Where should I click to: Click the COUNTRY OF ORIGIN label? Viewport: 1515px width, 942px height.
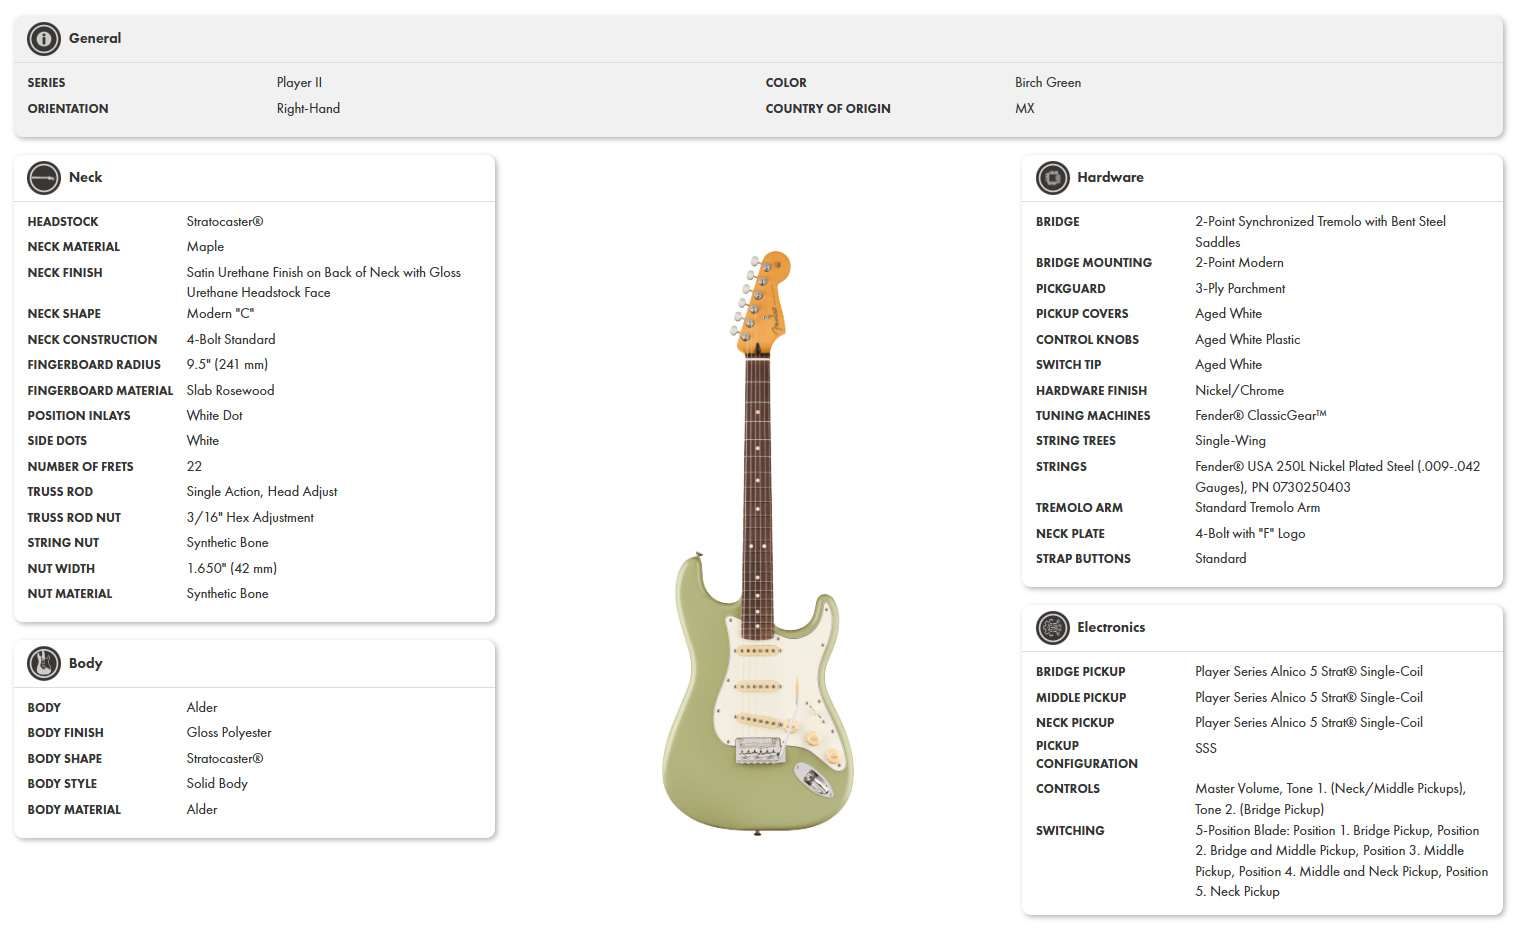[828, 109]
